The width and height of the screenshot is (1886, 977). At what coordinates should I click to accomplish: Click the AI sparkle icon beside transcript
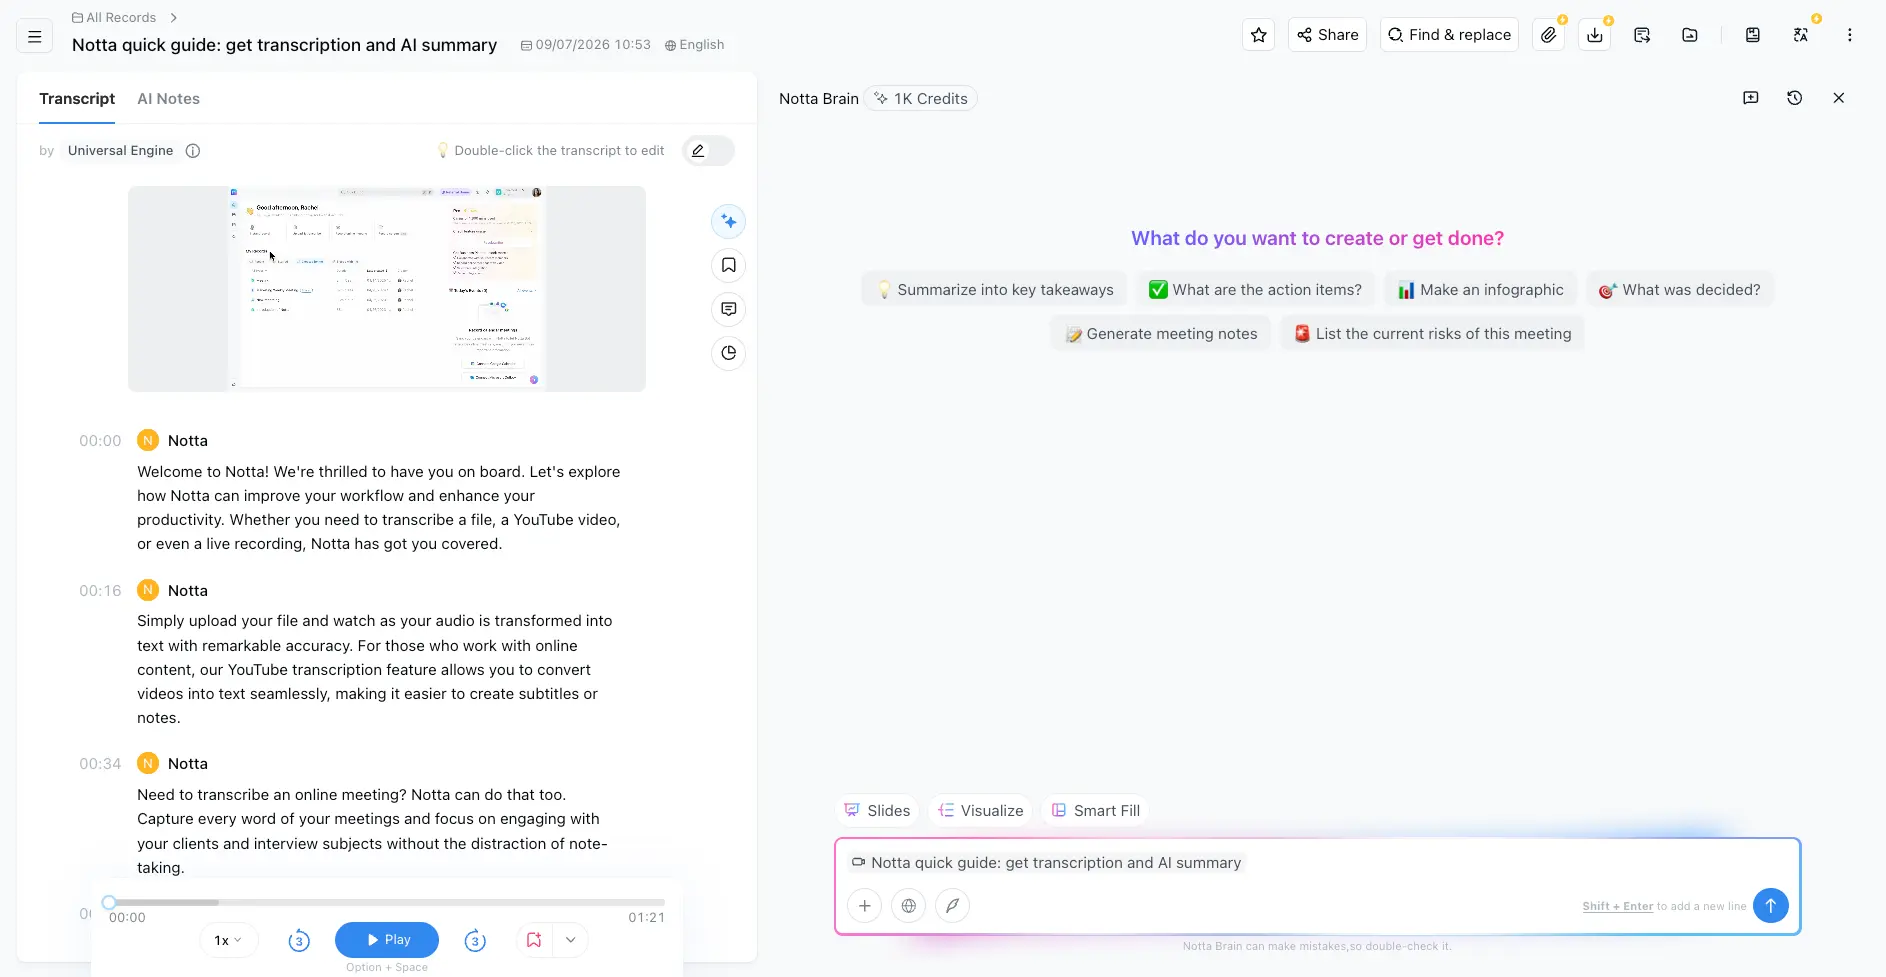click(x=728, y=221)
